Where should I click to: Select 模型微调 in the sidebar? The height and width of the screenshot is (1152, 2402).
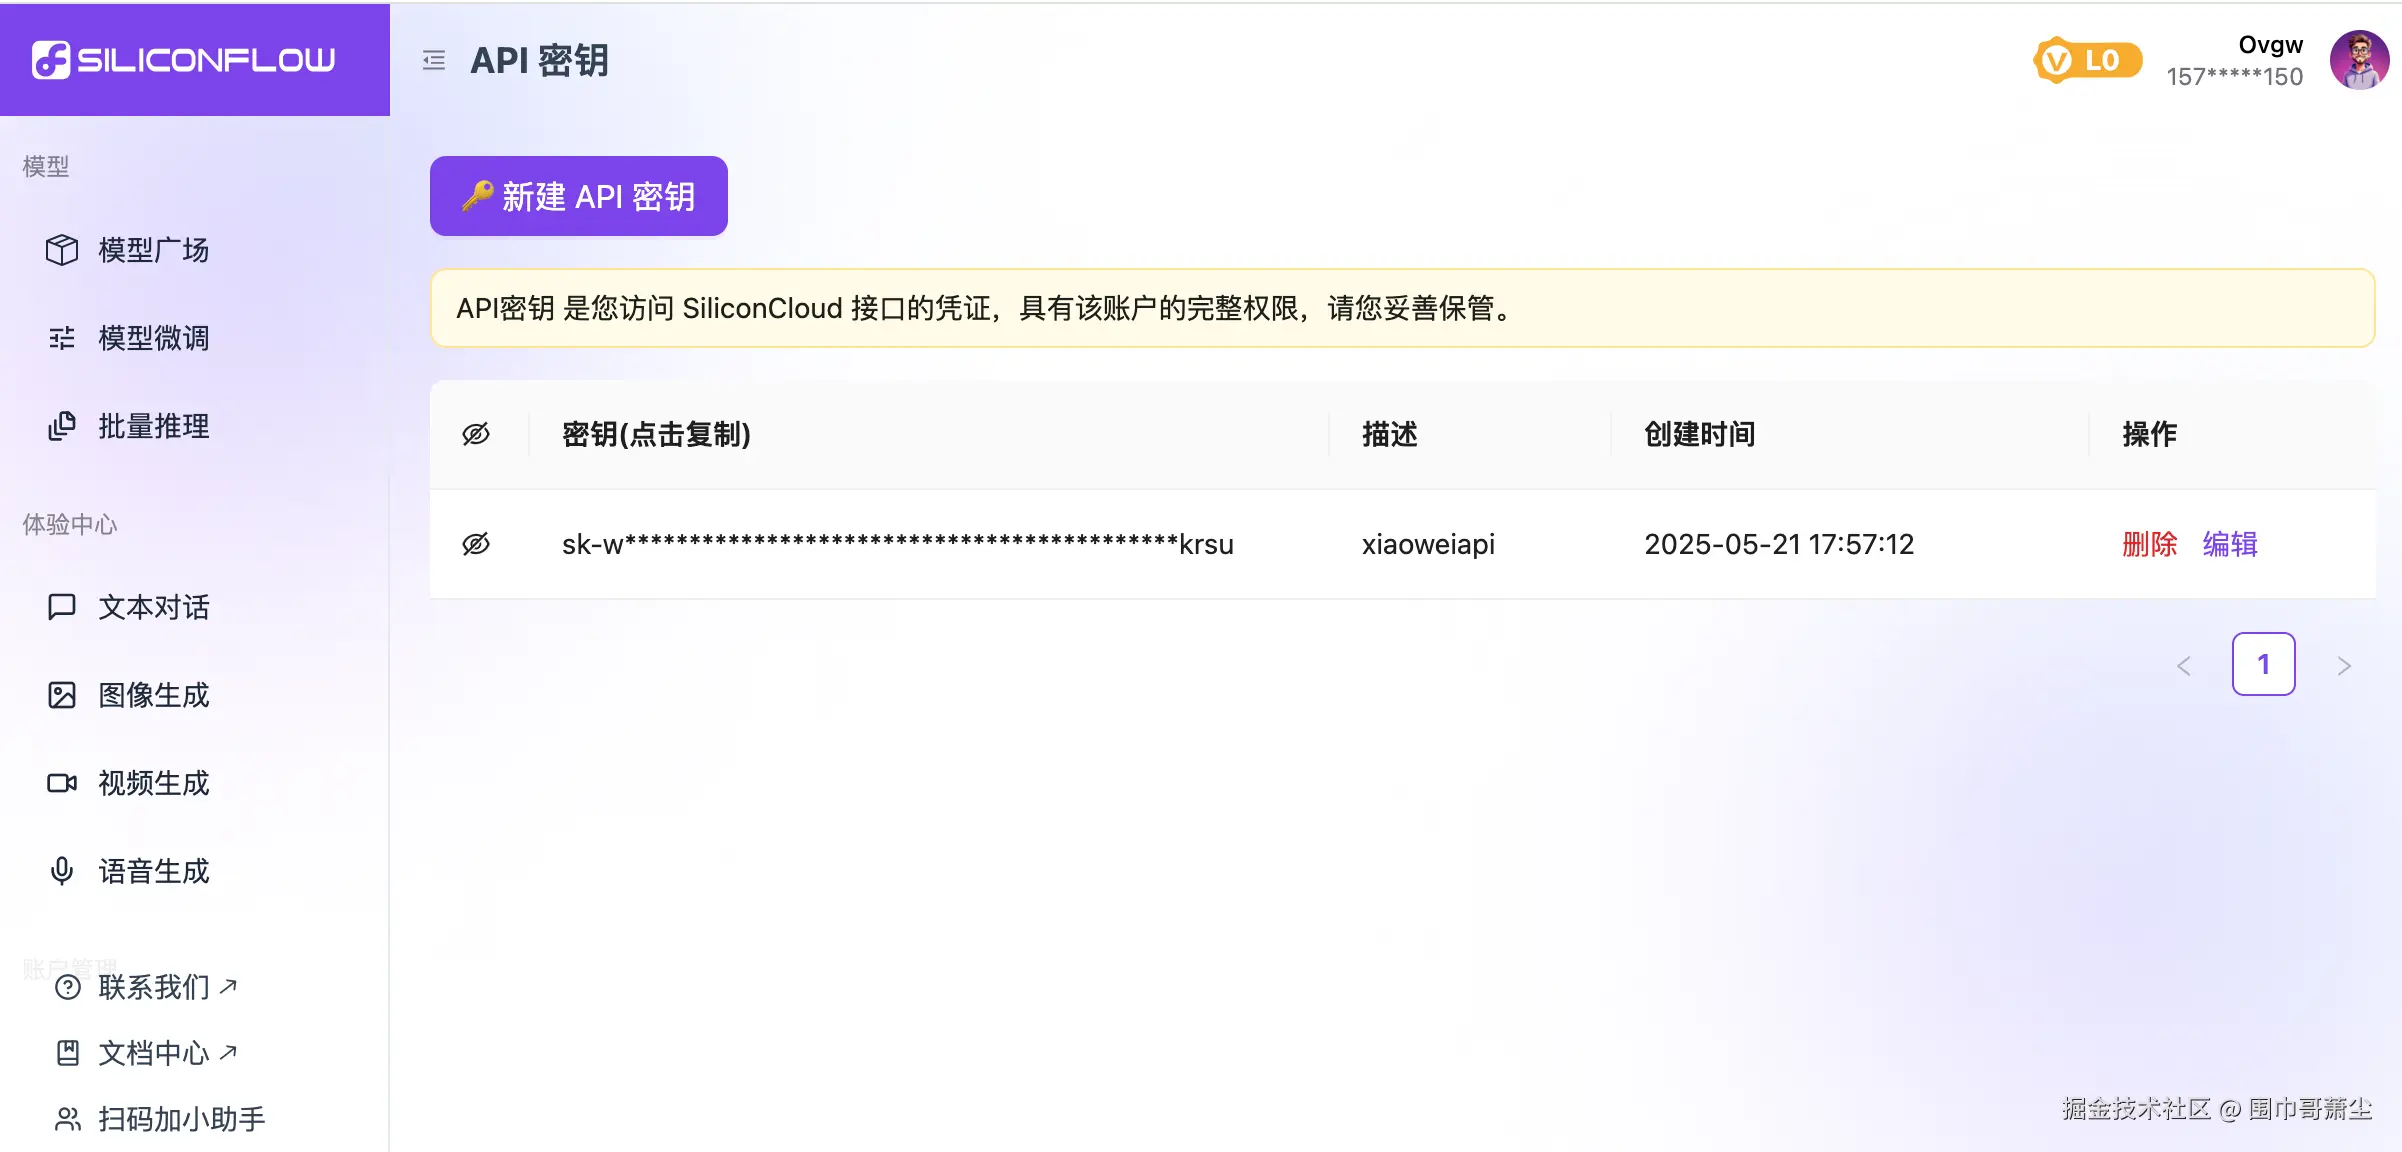(152, 338)
